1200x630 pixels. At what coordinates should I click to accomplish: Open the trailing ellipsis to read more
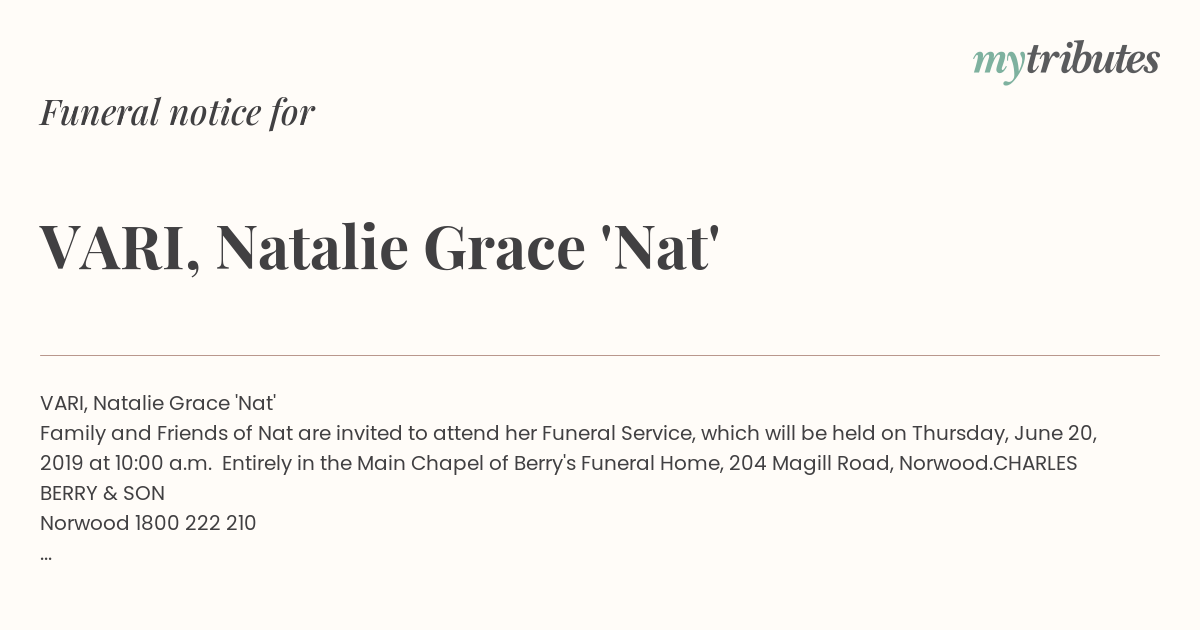tap(46, 556)
